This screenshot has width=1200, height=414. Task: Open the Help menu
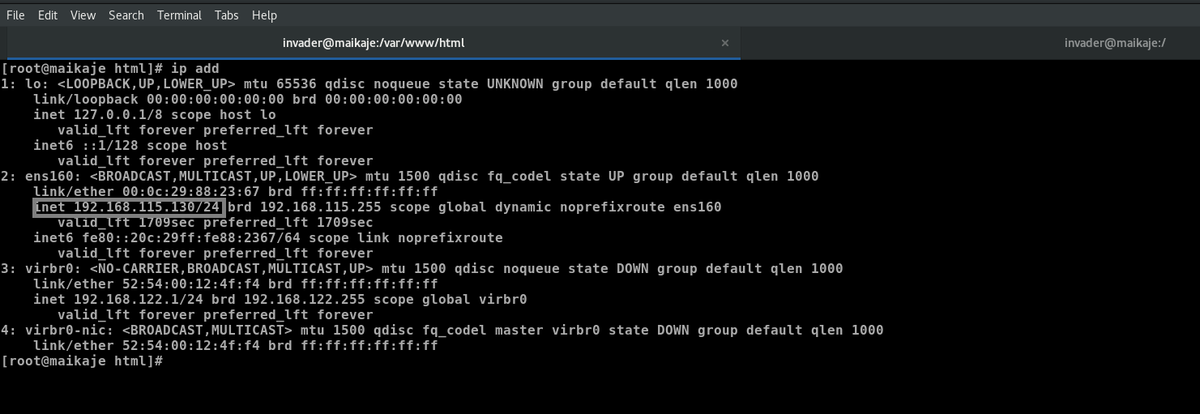264,15
